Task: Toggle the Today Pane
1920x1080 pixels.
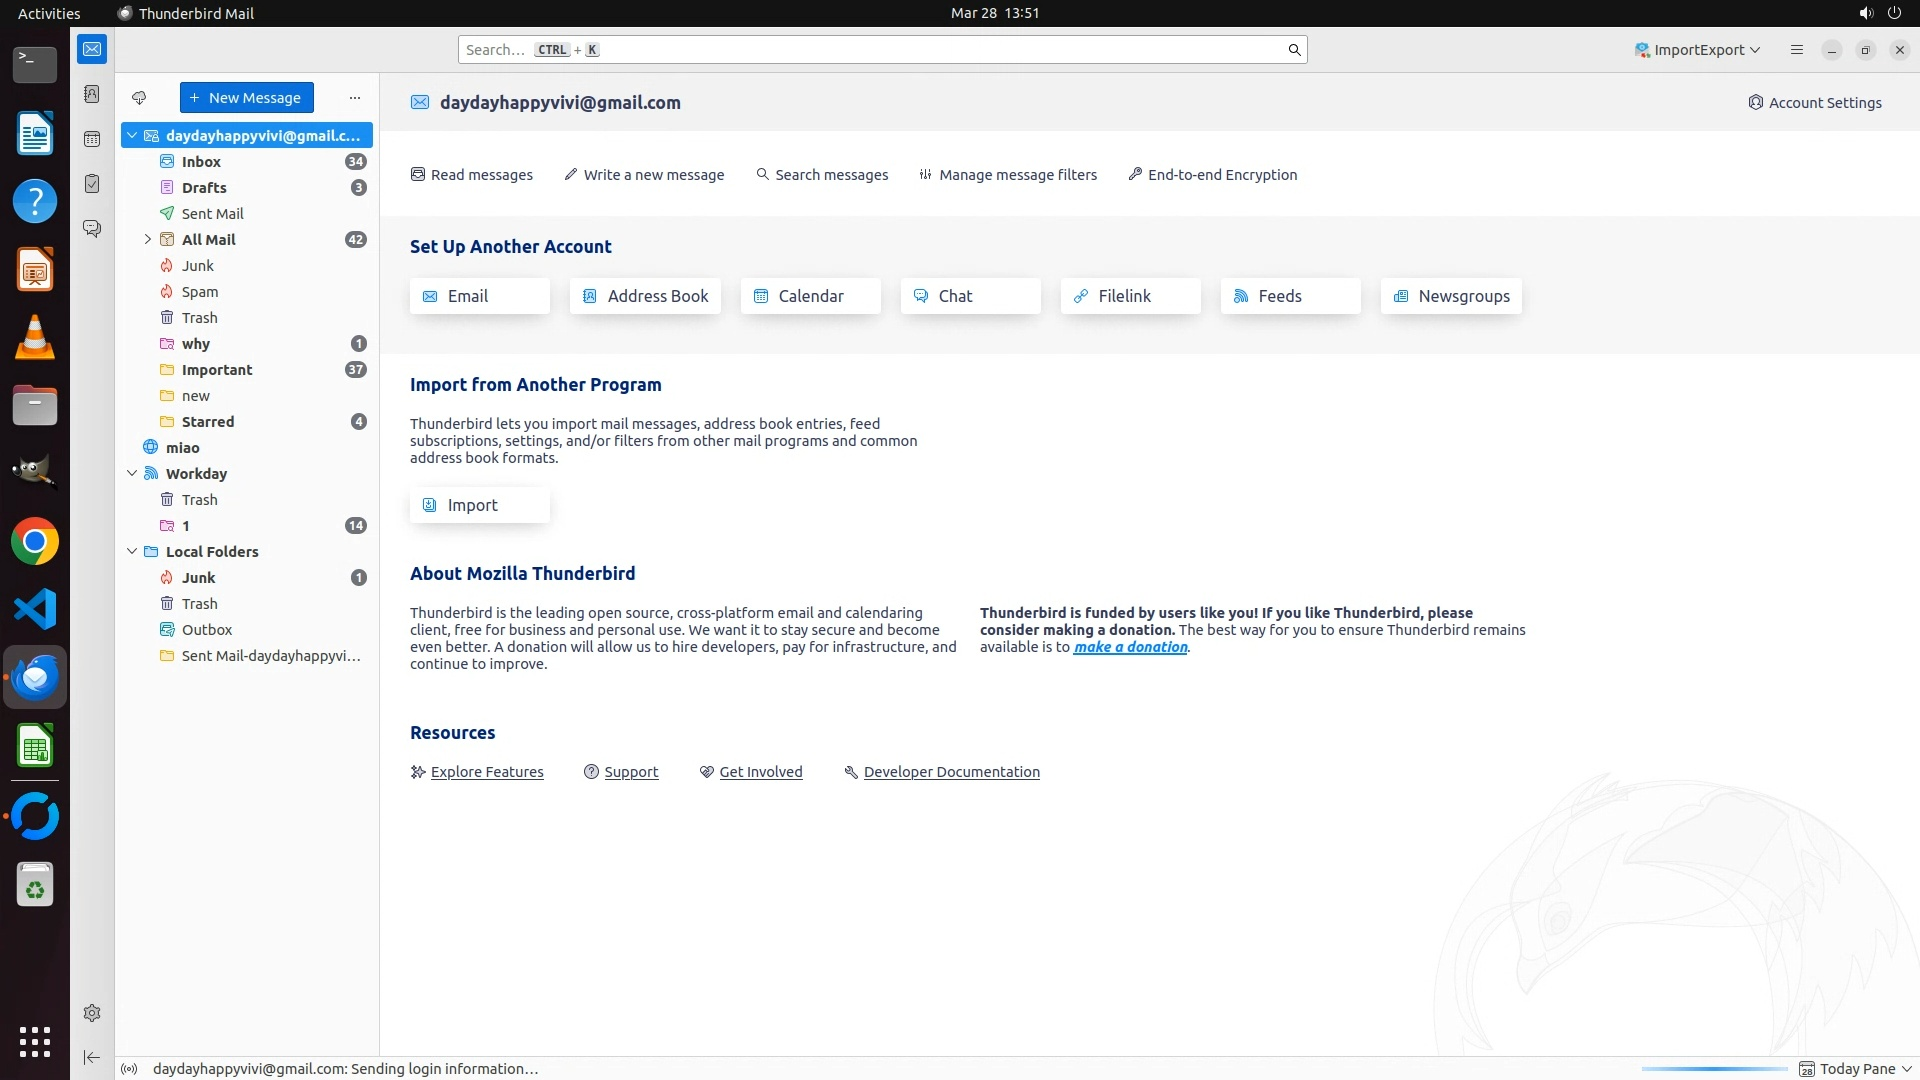Action: (x=1856, y=1069)
